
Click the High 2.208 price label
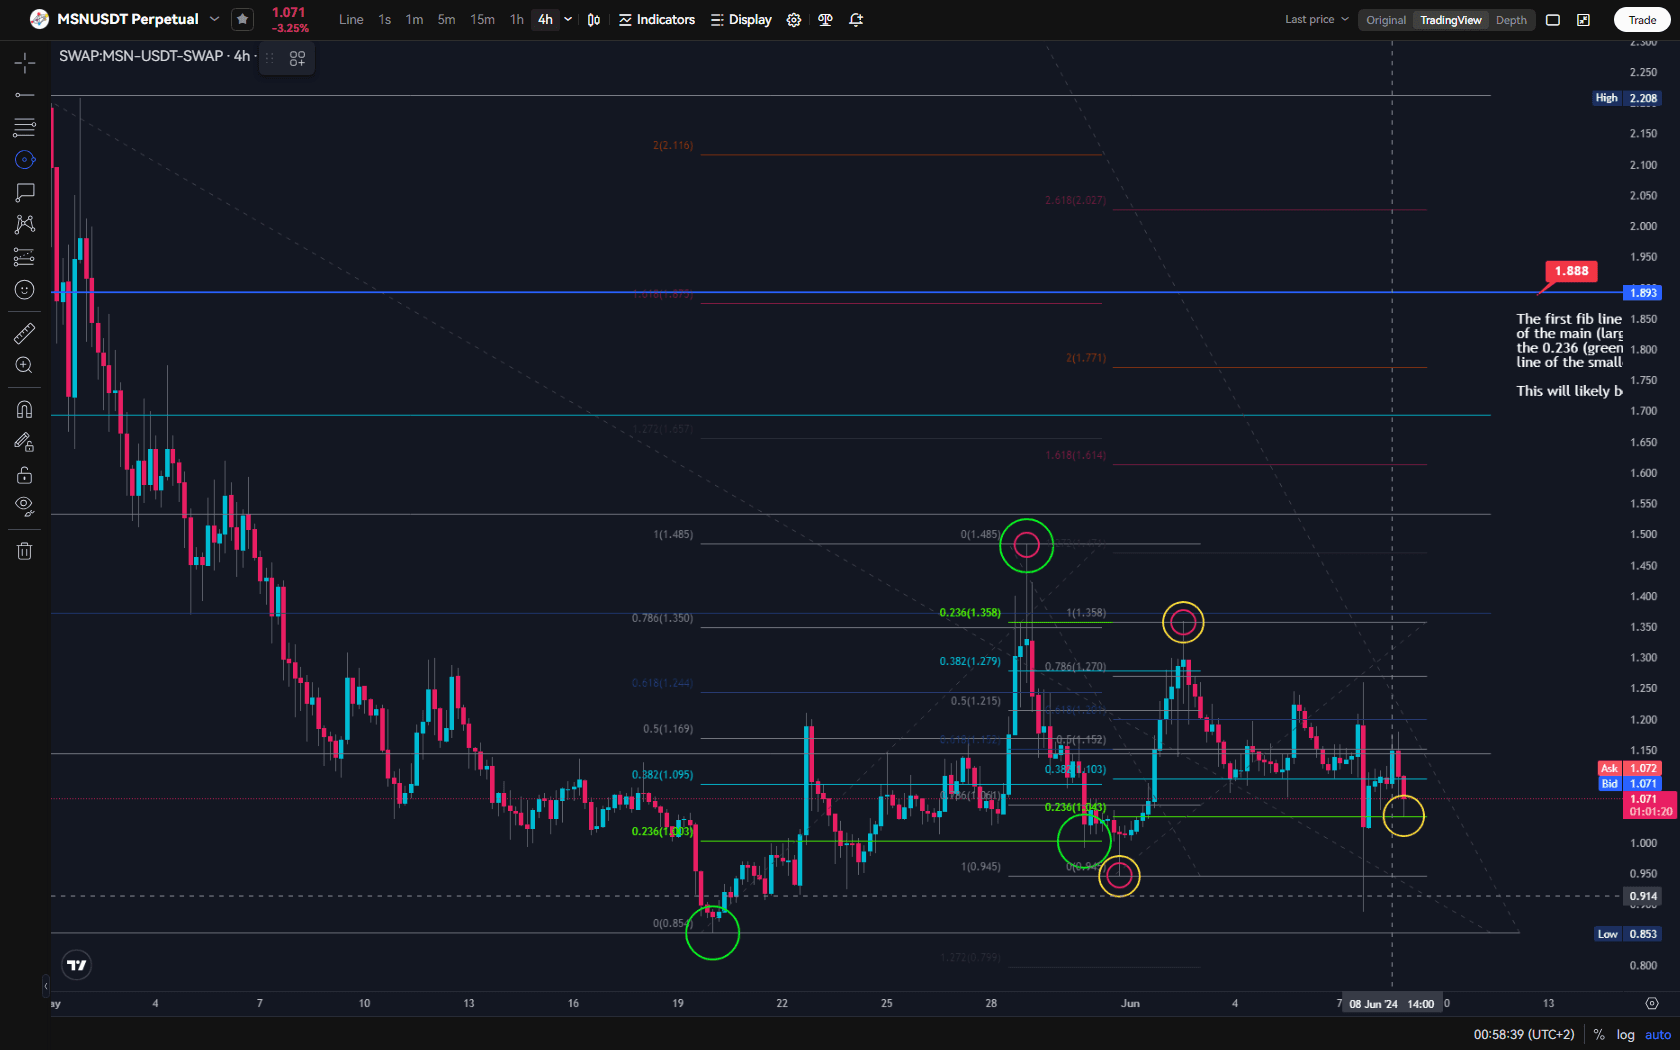point(1626,98)
